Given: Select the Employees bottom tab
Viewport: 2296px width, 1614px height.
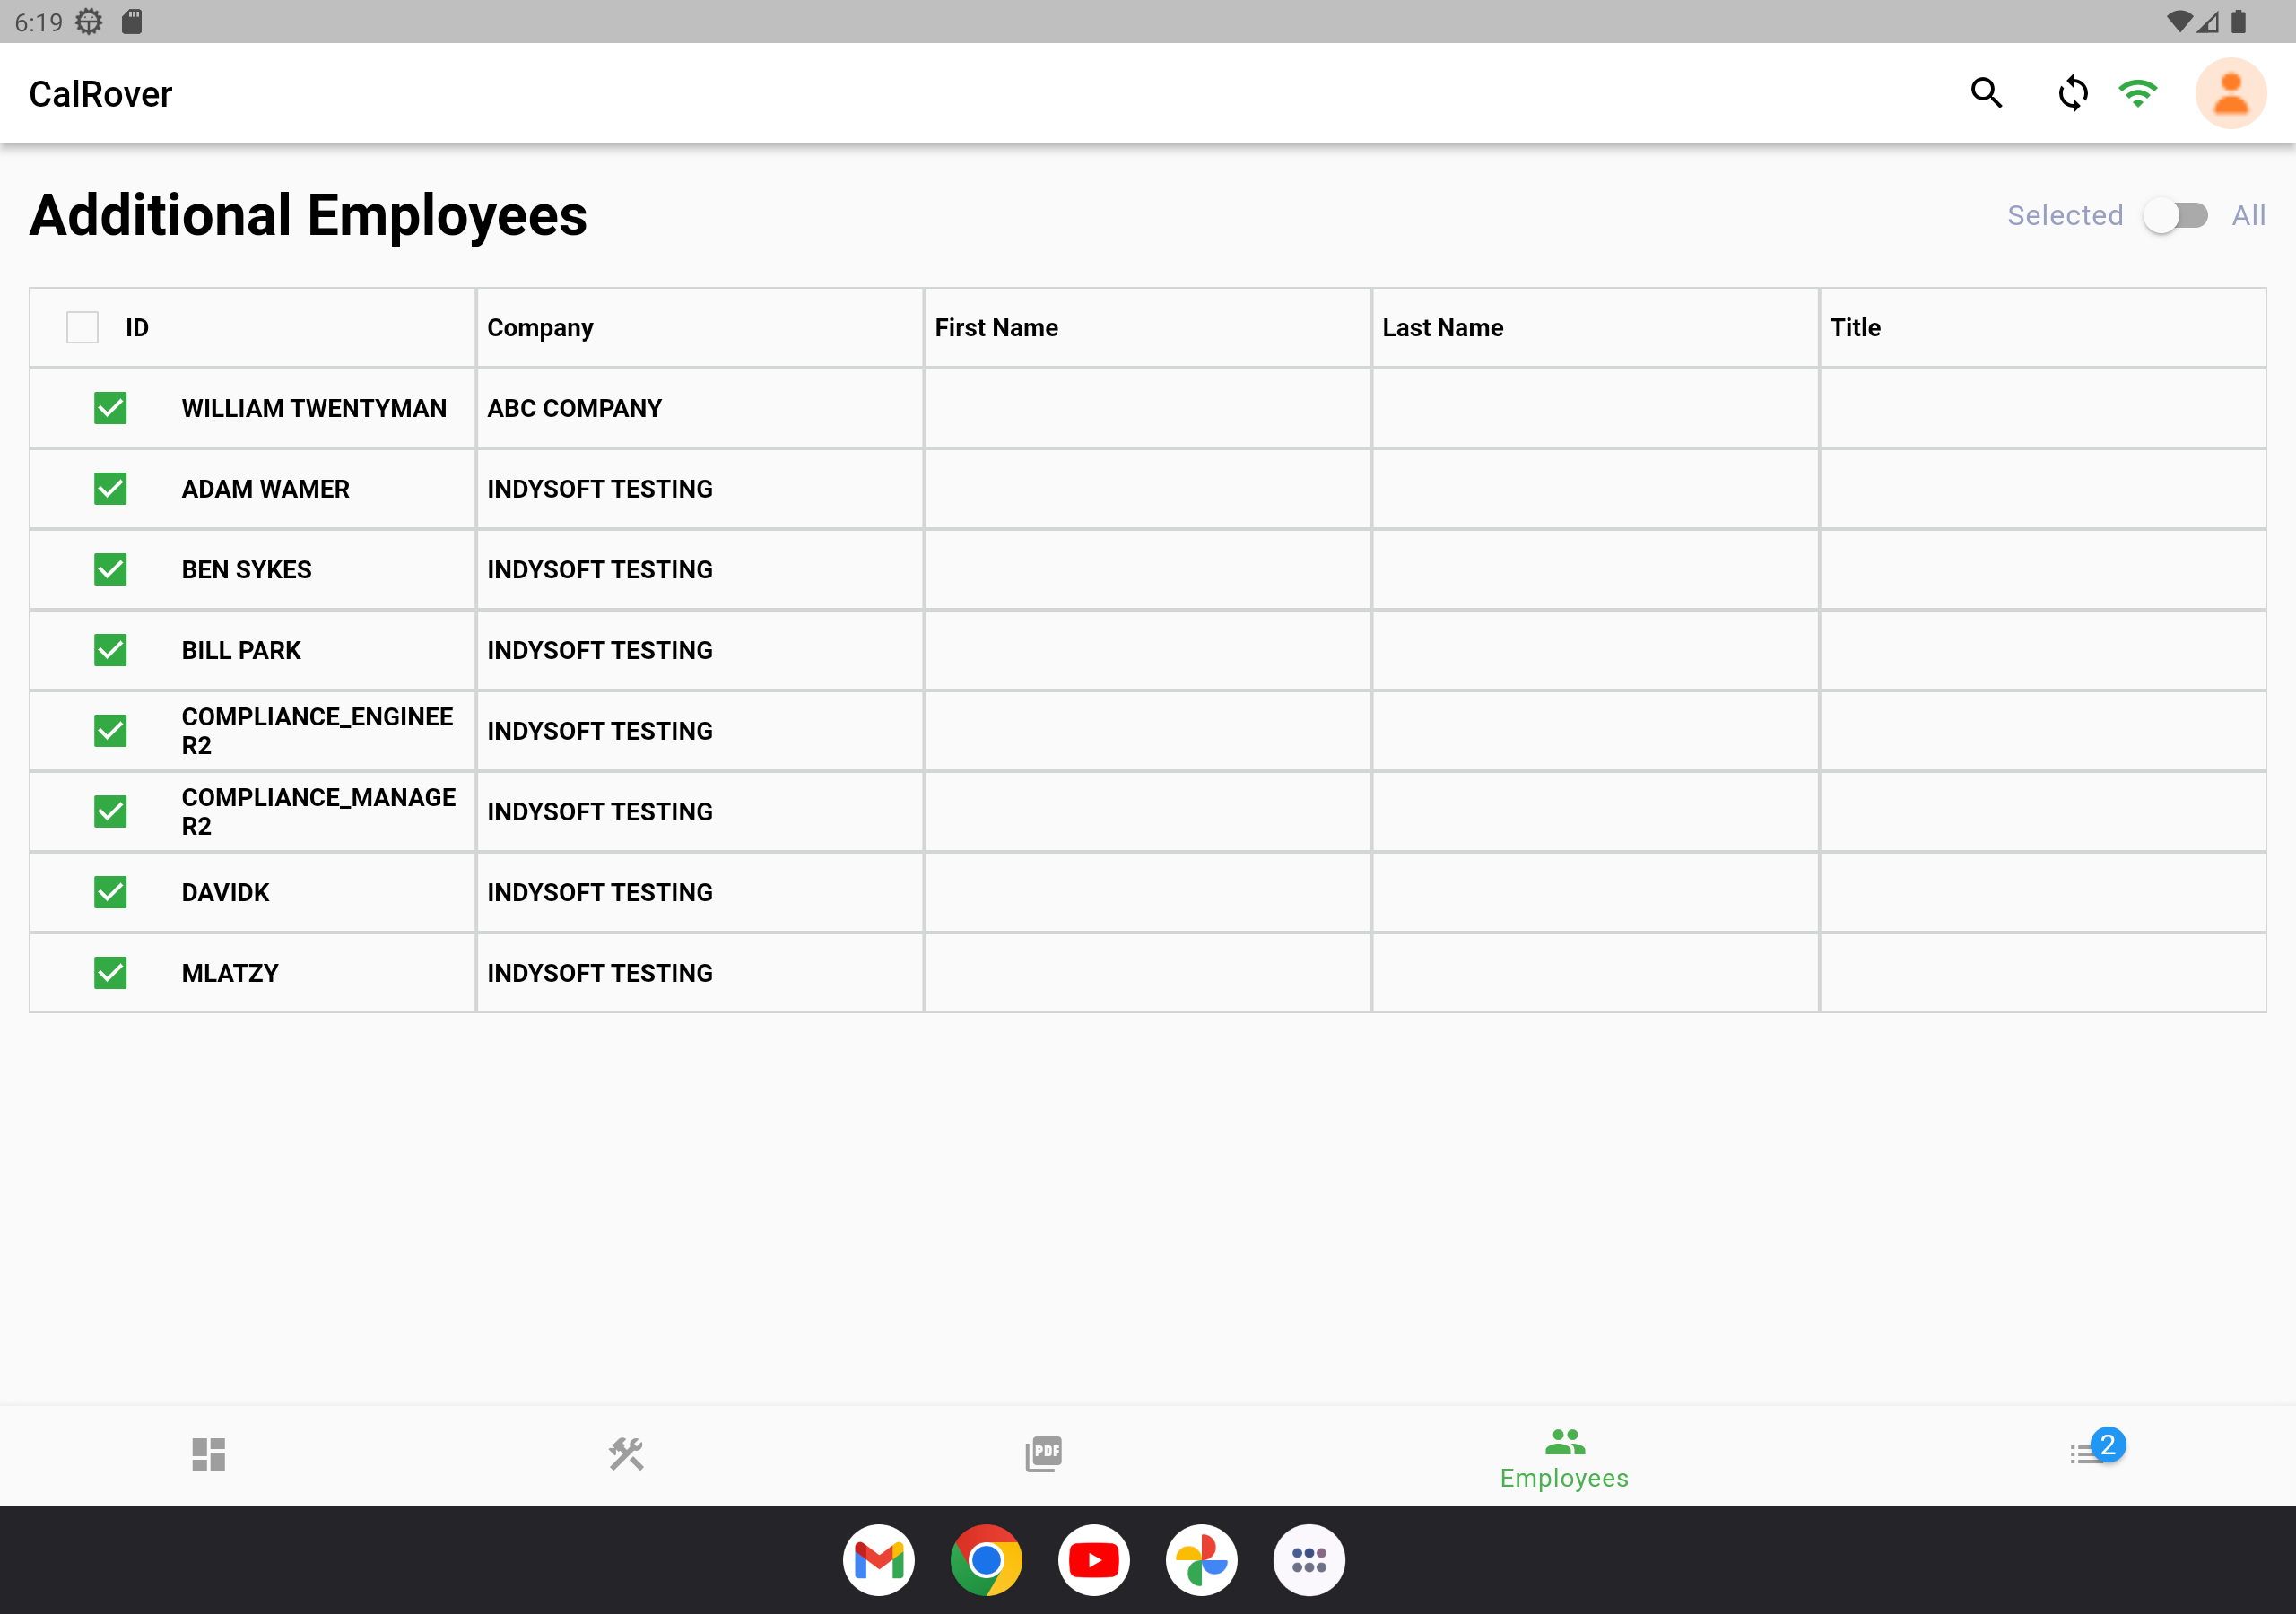Looking at the screenshot, I should [x=1564, y=1457].
